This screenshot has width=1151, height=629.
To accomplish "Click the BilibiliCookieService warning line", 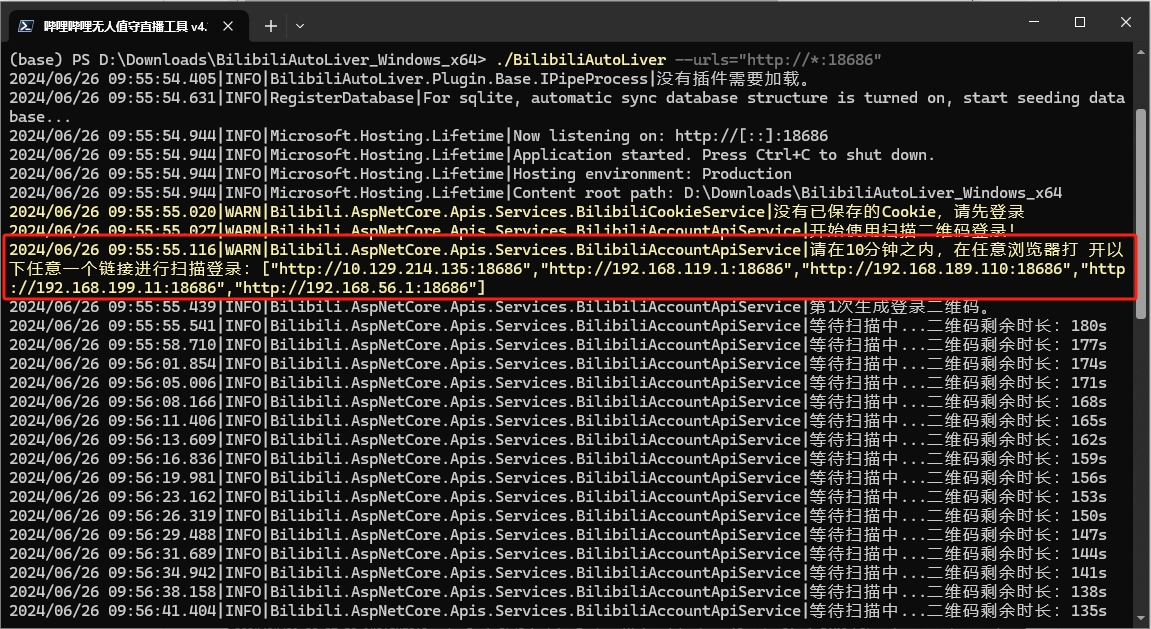I will [x=516, y=212].
